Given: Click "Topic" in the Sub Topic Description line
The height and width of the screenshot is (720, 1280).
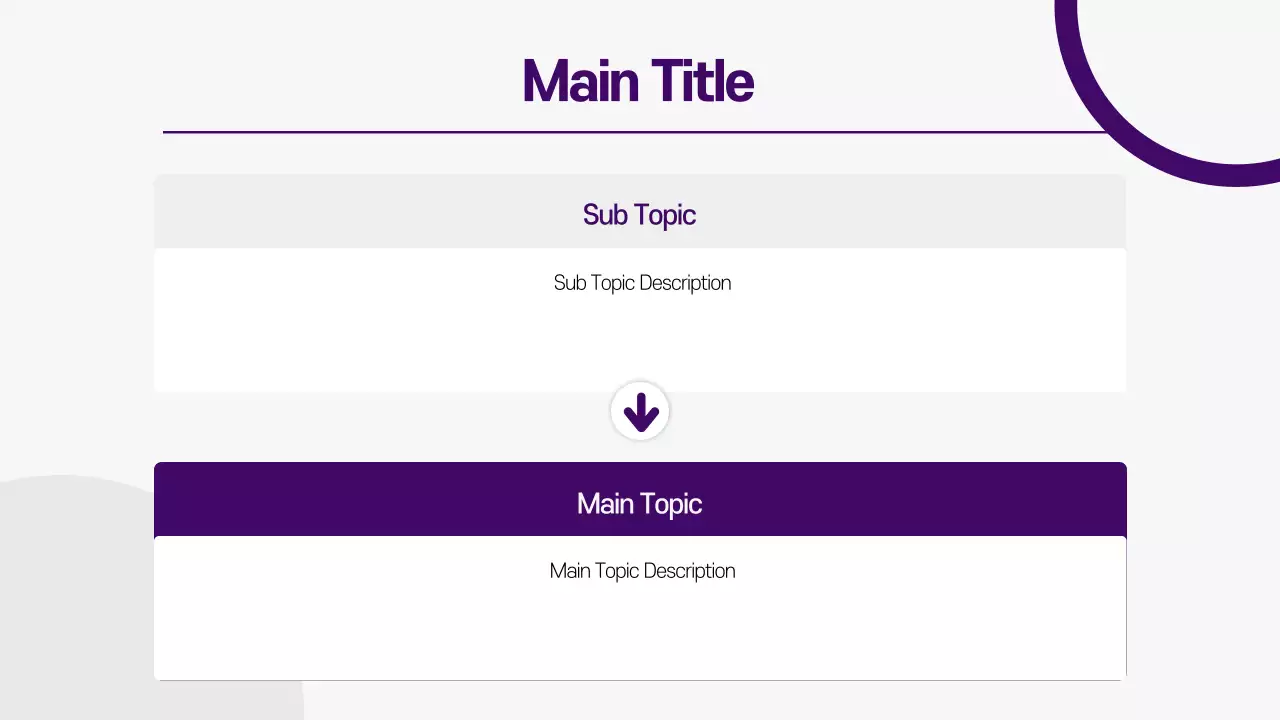Looking at the screenshot, I should (x=613, y=283).
